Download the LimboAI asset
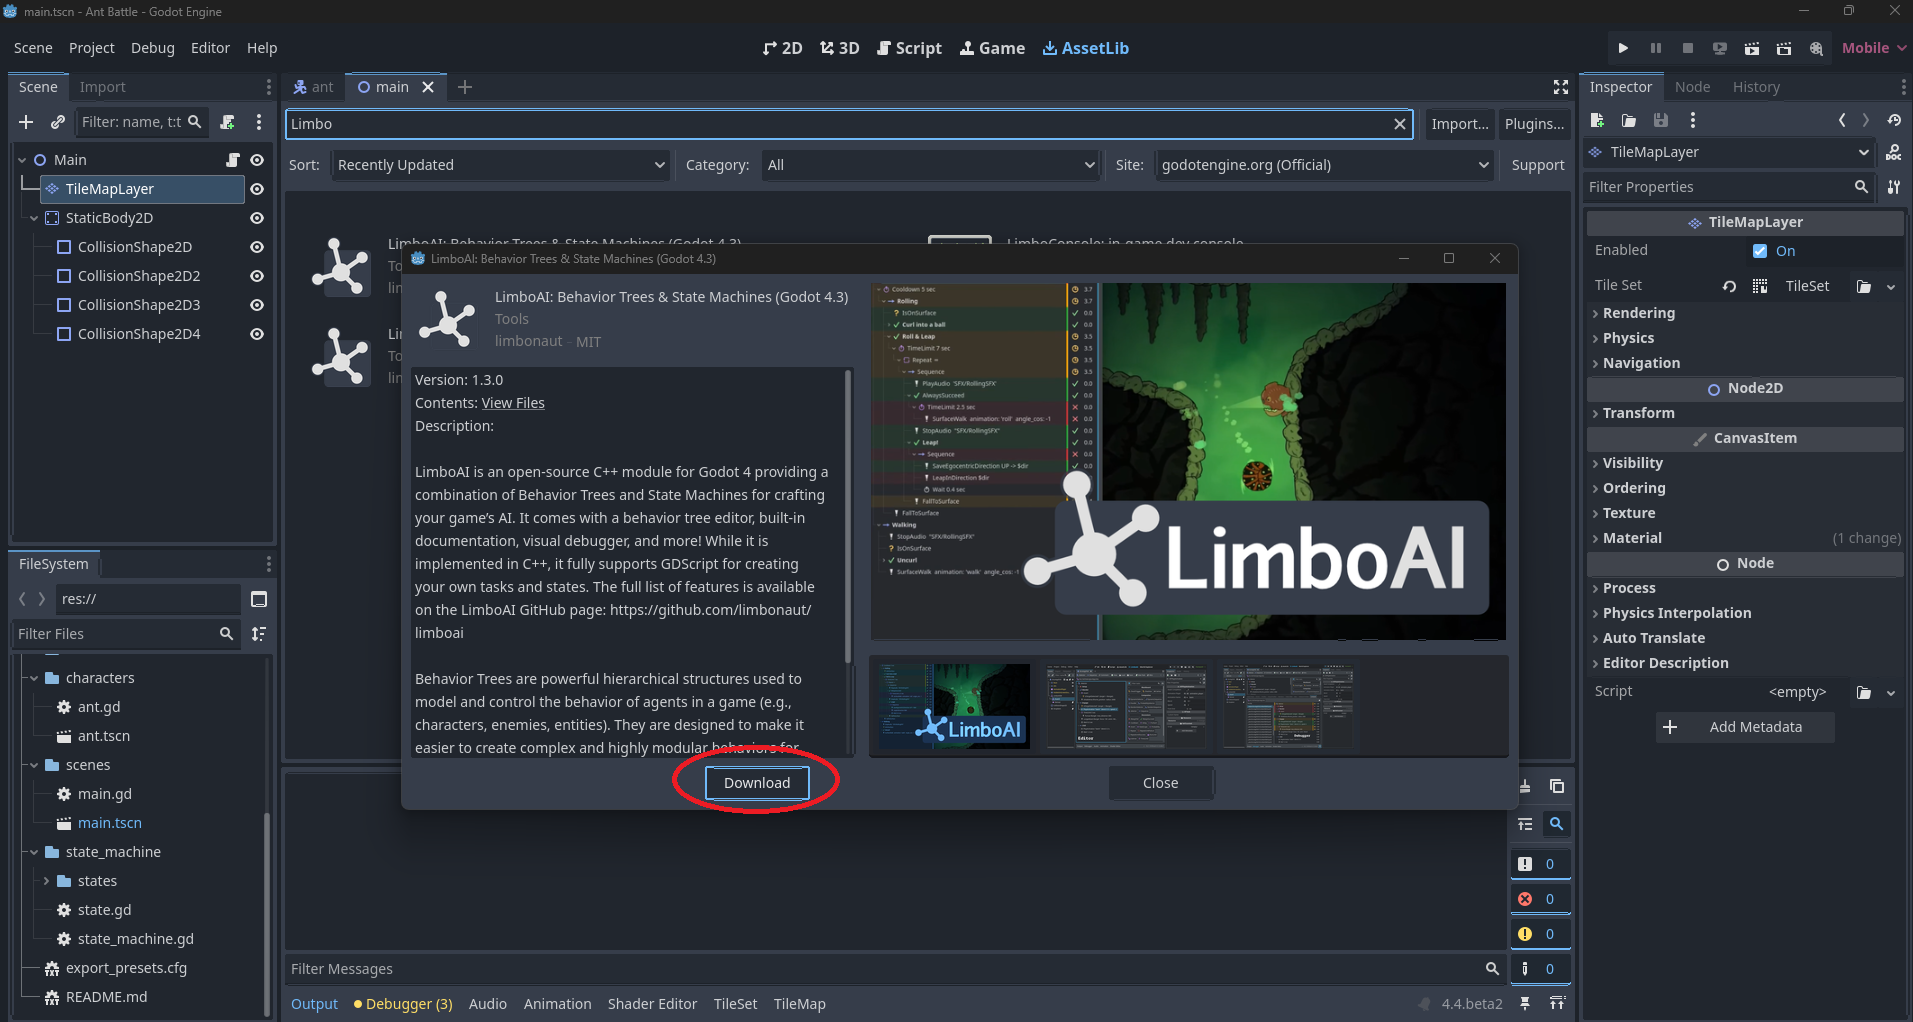This screenshot has height=1022, width=1913. point(757,783)
